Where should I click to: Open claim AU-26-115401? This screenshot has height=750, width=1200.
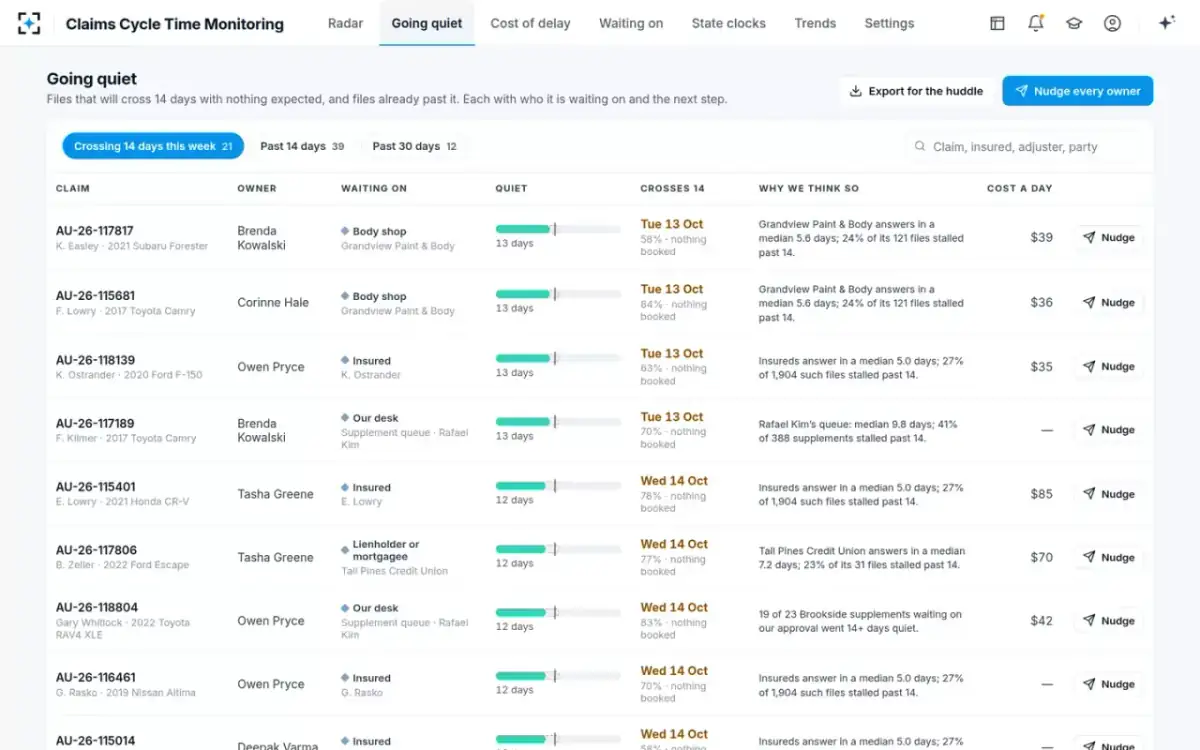[95, 487]
